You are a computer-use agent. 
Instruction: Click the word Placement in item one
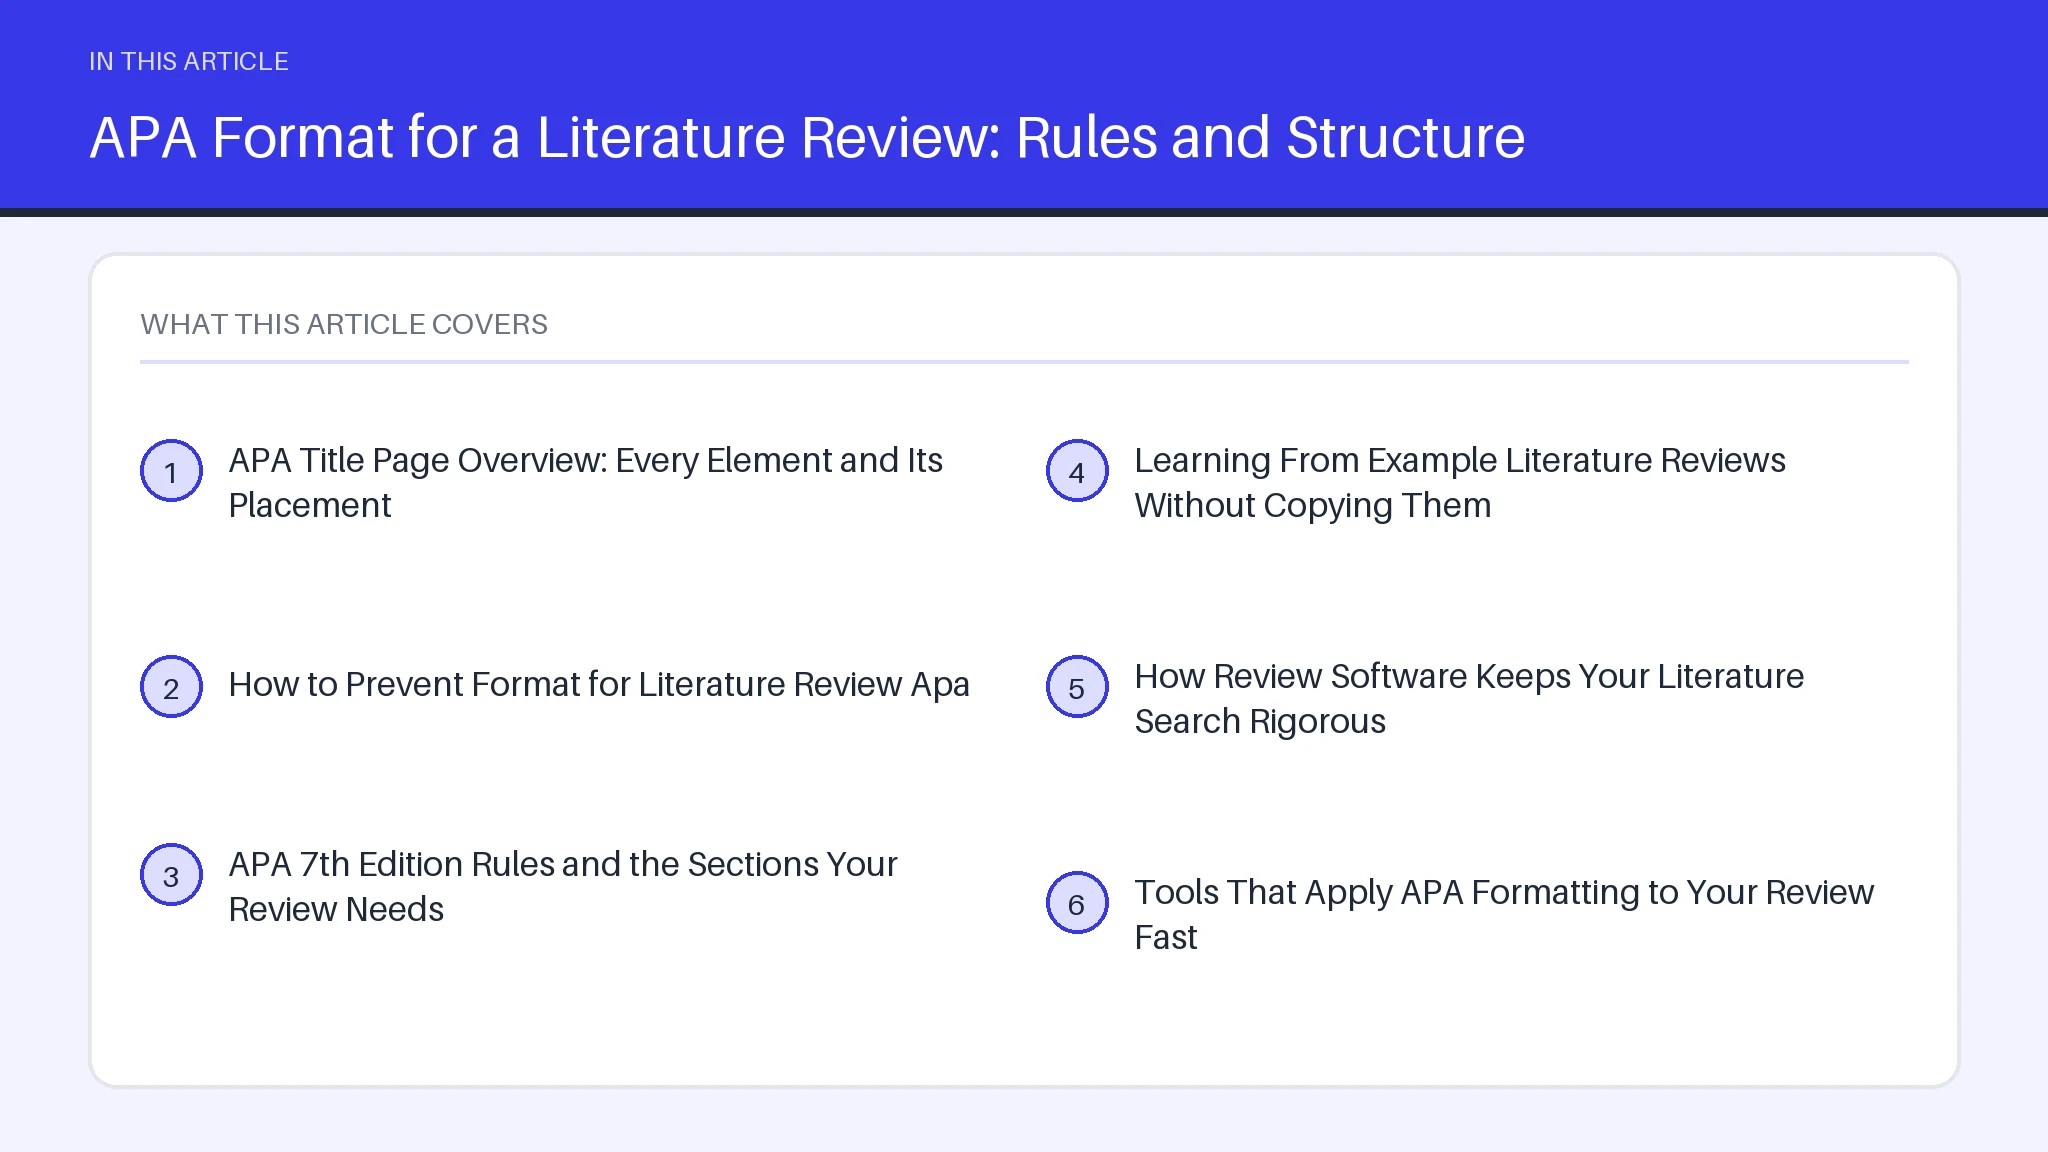coord(310,506)
